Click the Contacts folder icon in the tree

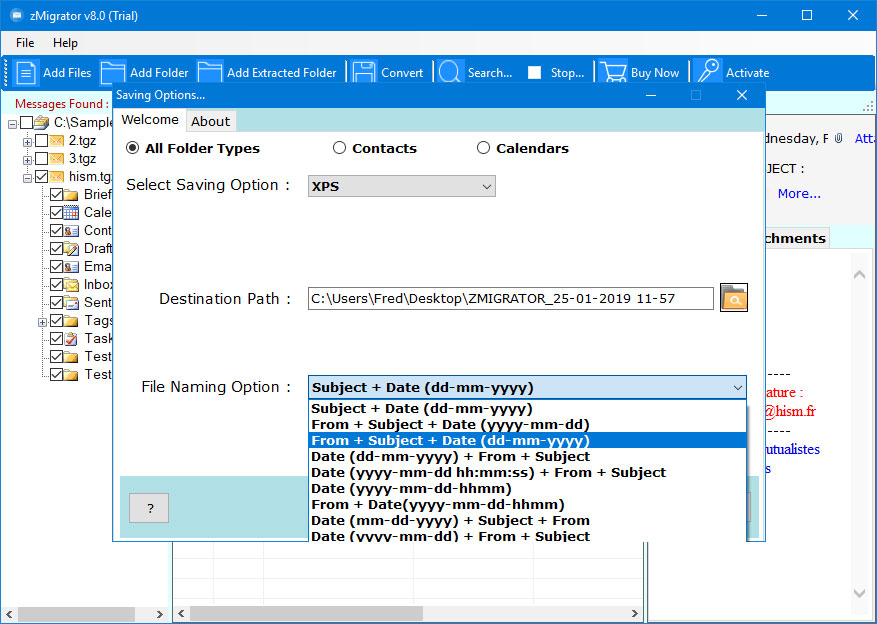point(71,230)
